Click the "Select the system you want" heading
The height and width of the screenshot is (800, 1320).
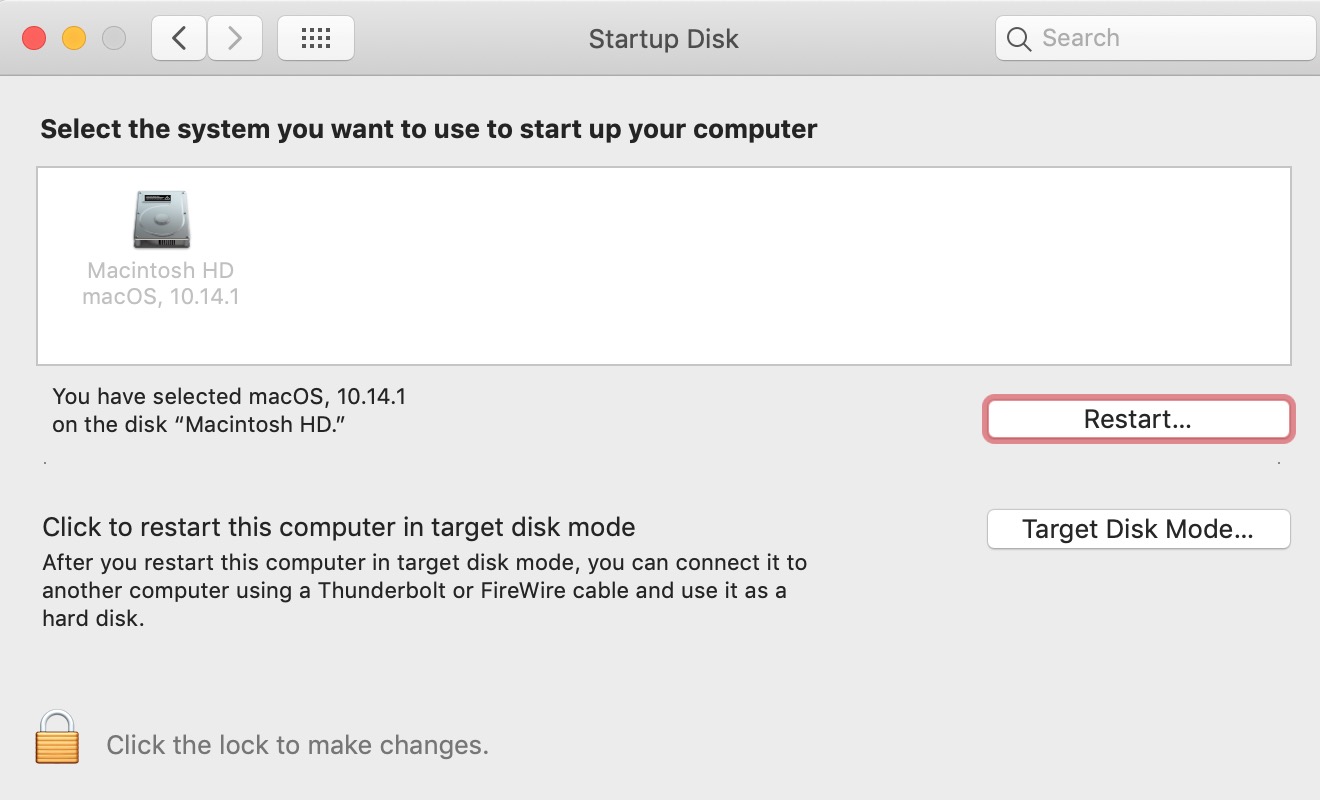(429, 130)
